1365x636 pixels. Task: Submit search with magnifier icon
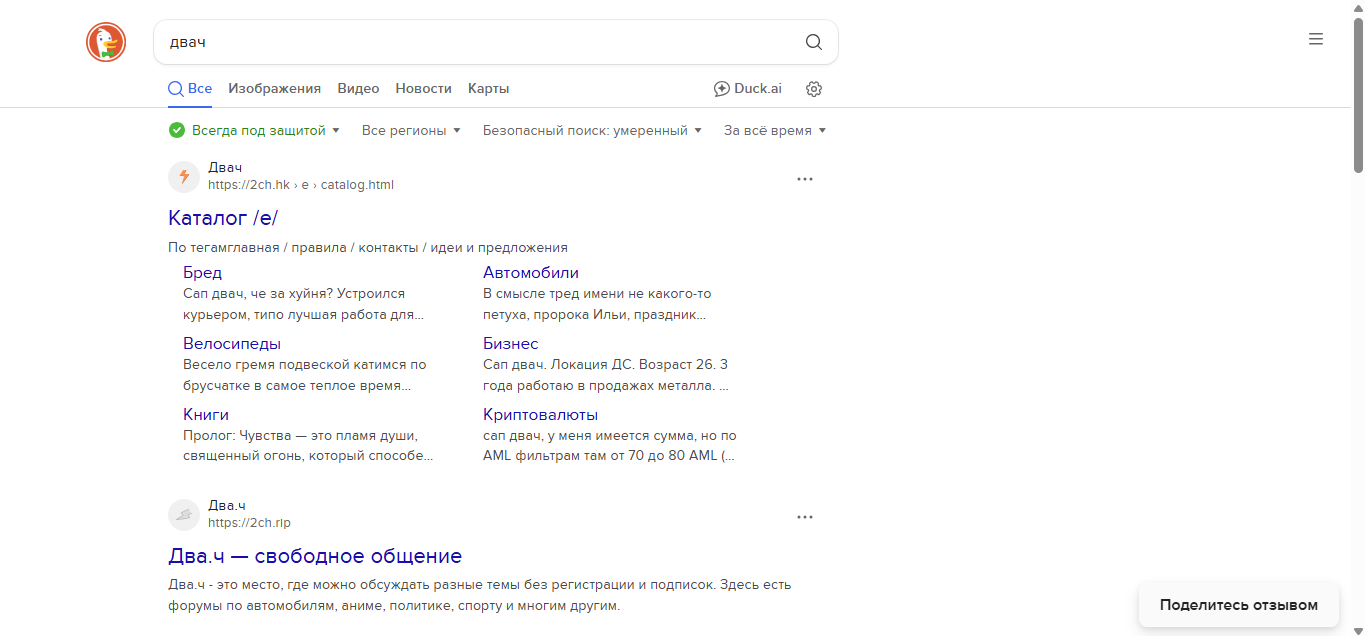click(814, 42)
